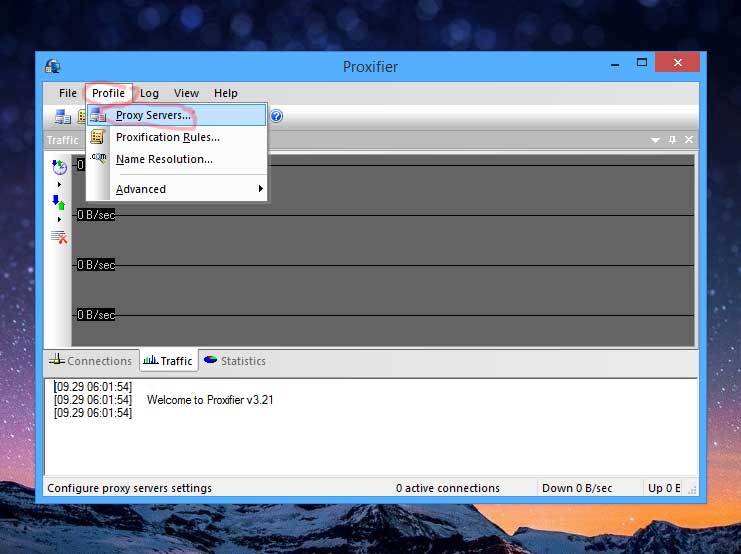Viewport: 741px width, 554px height.
Task: Open the Log menu
Action: [x=149, y=93]
